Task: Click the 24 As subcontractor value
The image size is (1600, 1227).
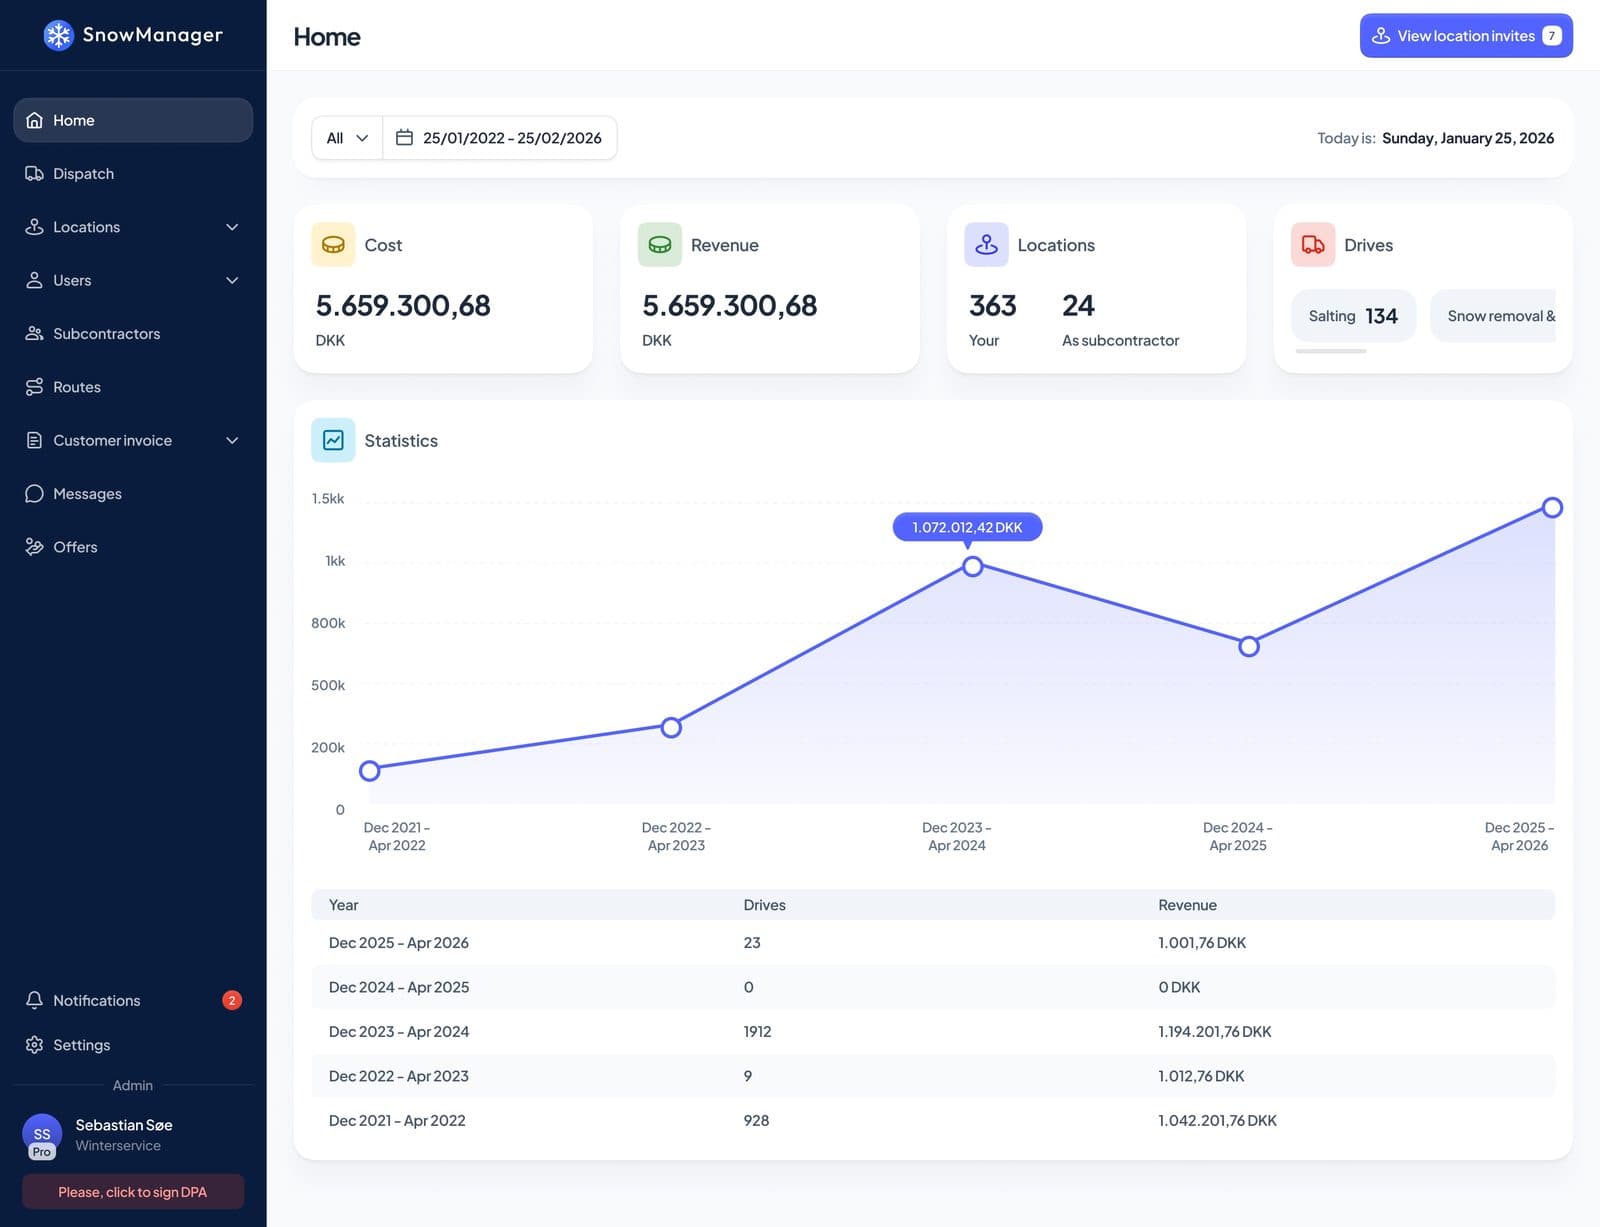Action: point(1078,305)
